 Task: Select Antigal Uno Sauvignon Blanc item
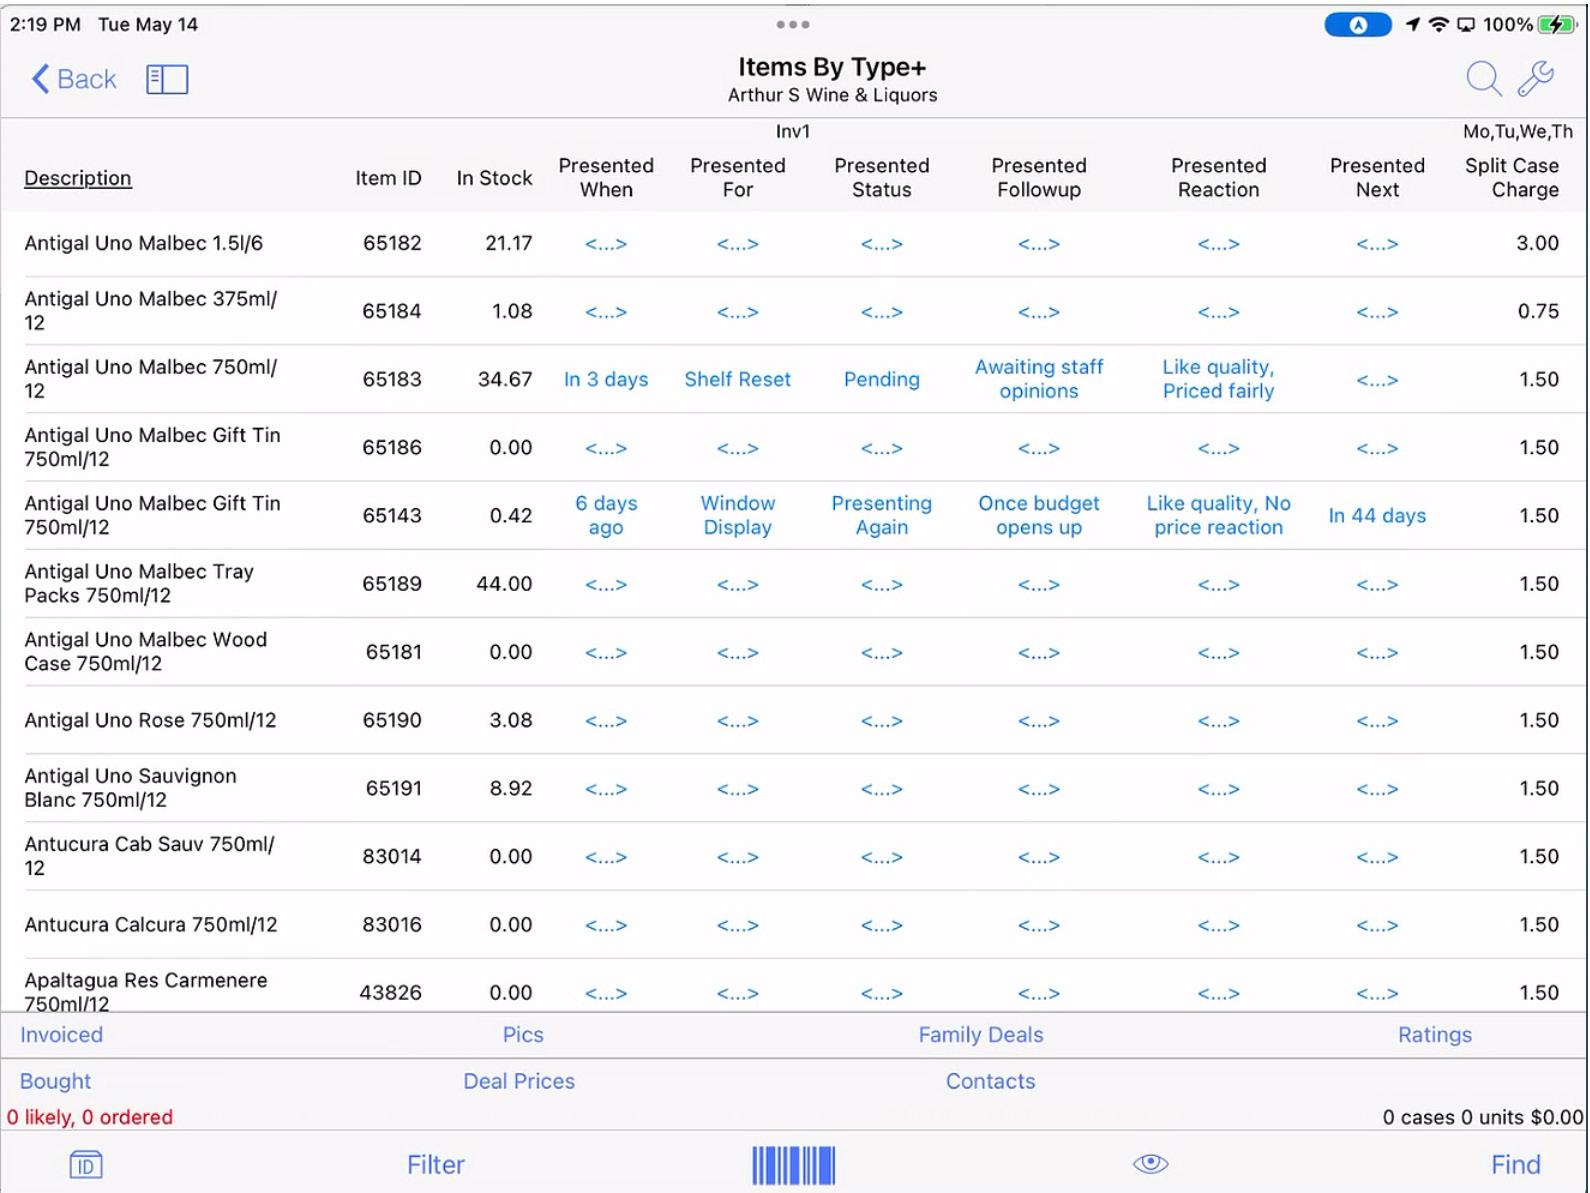(x=794, y=788)
